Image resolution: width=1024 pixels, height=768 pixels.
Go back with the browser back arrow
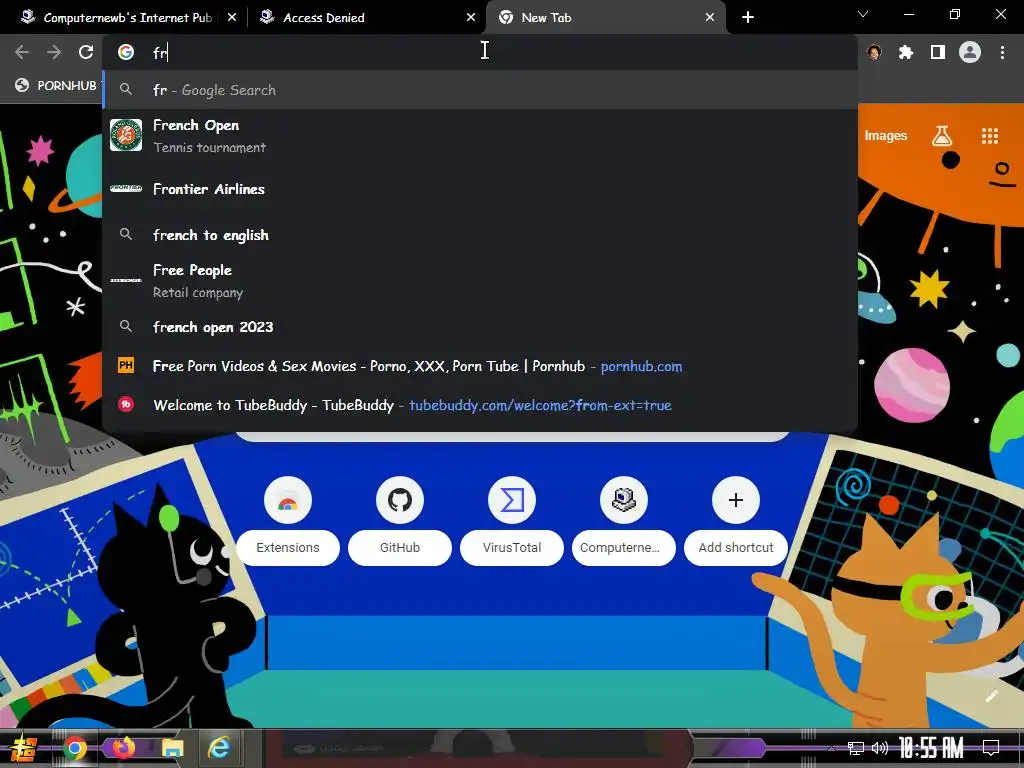coord(22,52)
